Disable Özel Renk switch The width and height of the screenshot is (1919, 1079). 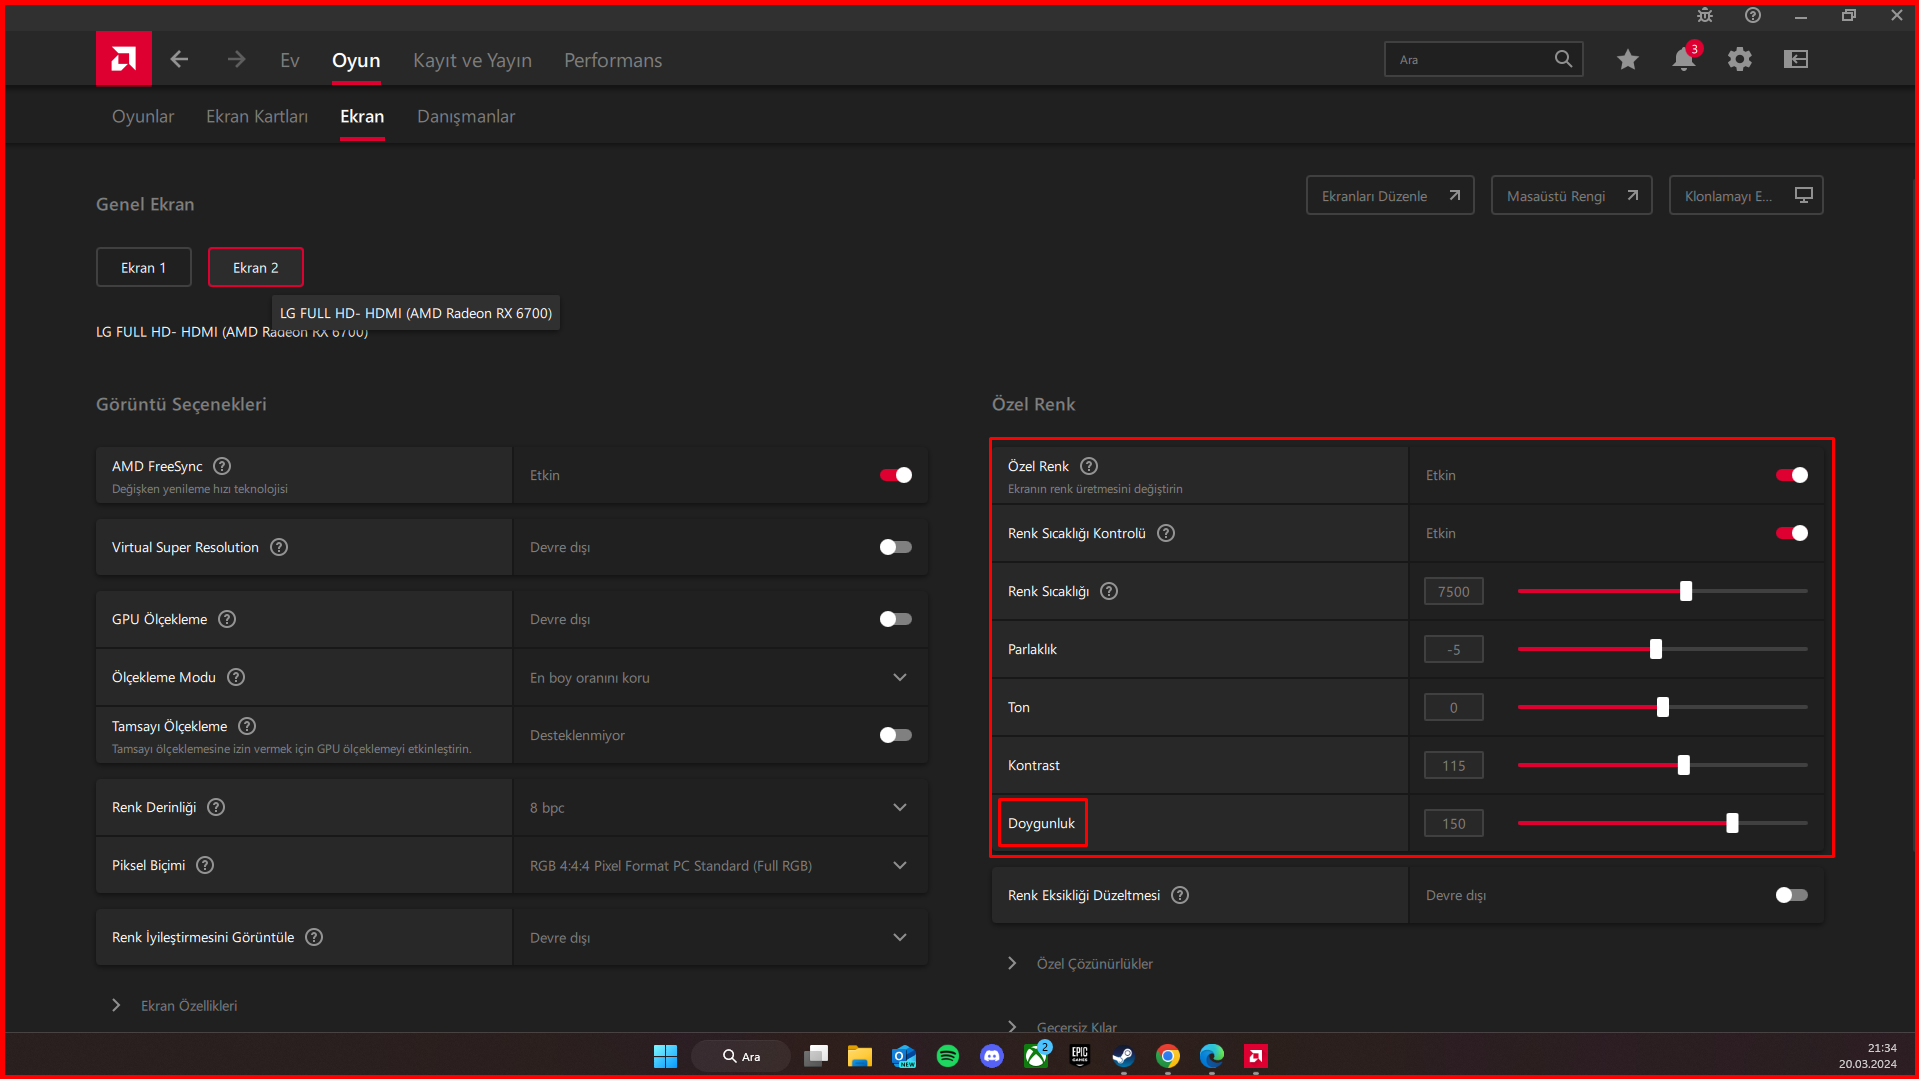(1791, 475)
